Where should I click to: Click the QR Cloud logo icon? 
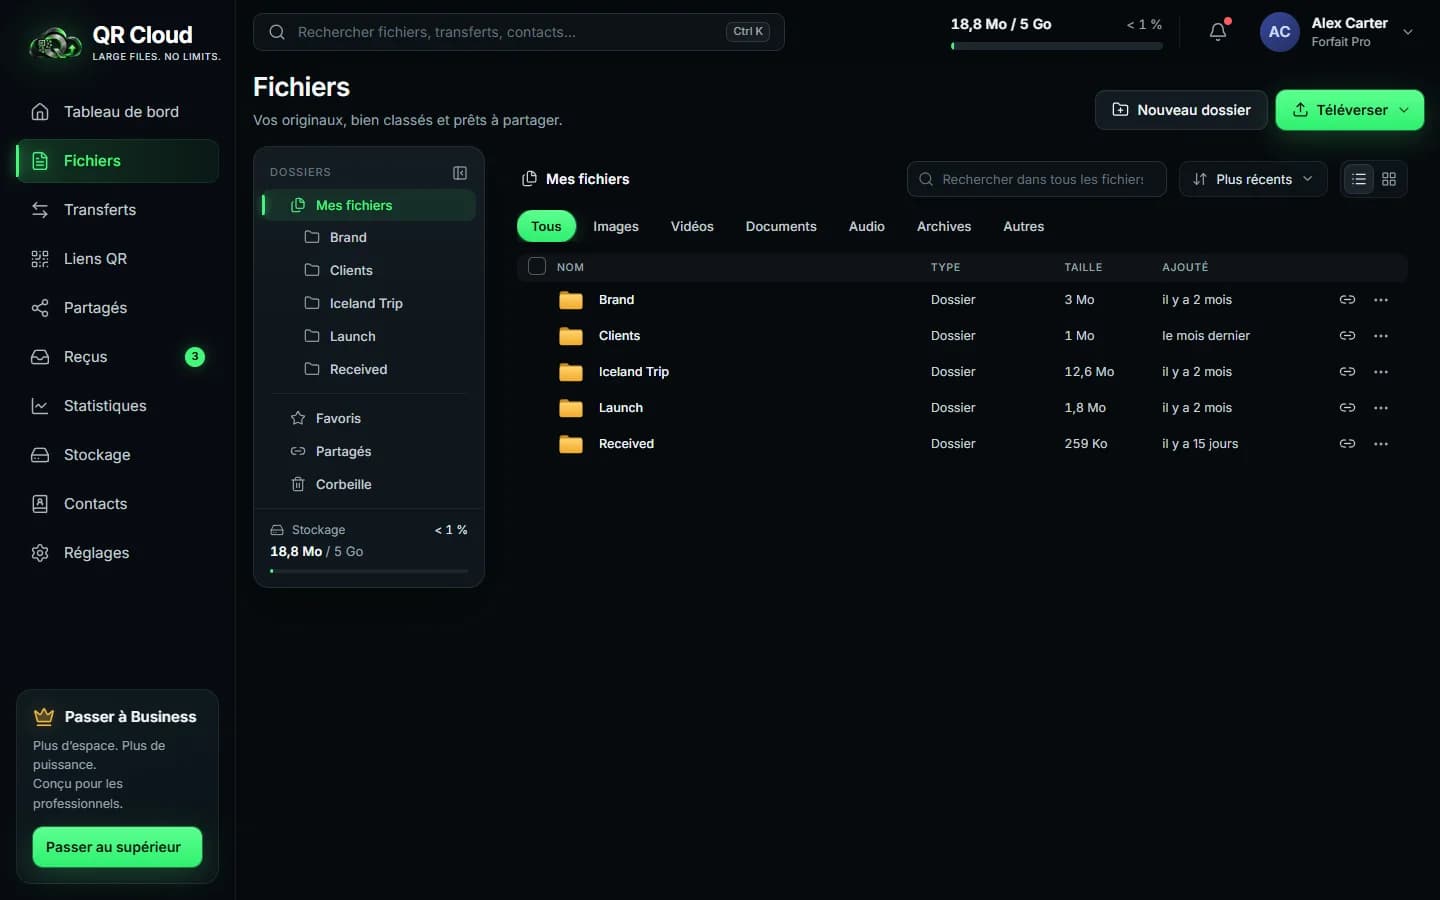click(55, 43)
